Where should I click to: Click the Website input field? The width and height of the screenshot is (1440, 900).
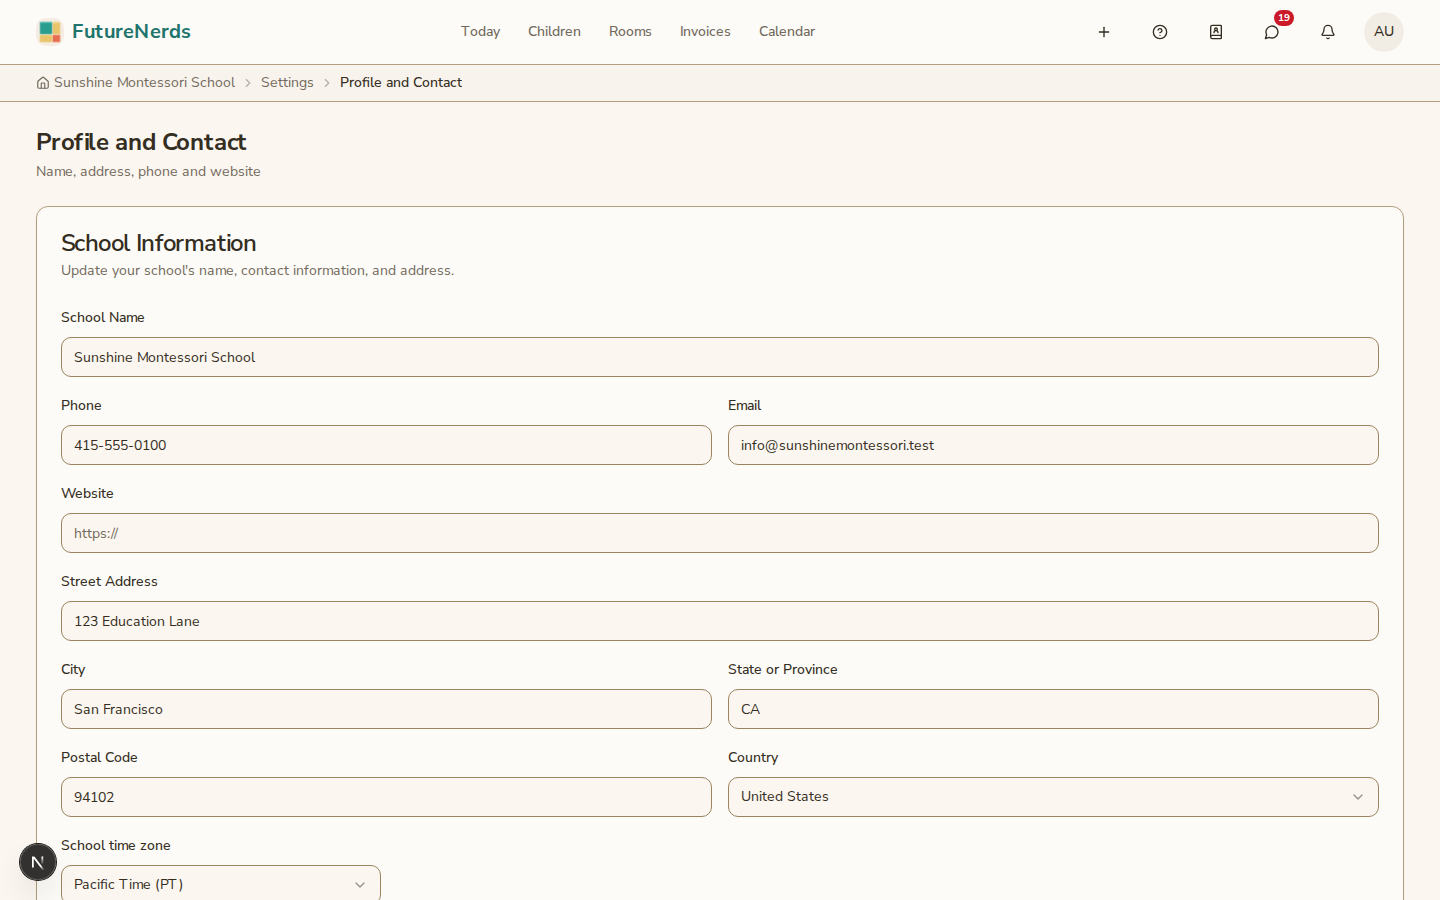tap(720, 533)
